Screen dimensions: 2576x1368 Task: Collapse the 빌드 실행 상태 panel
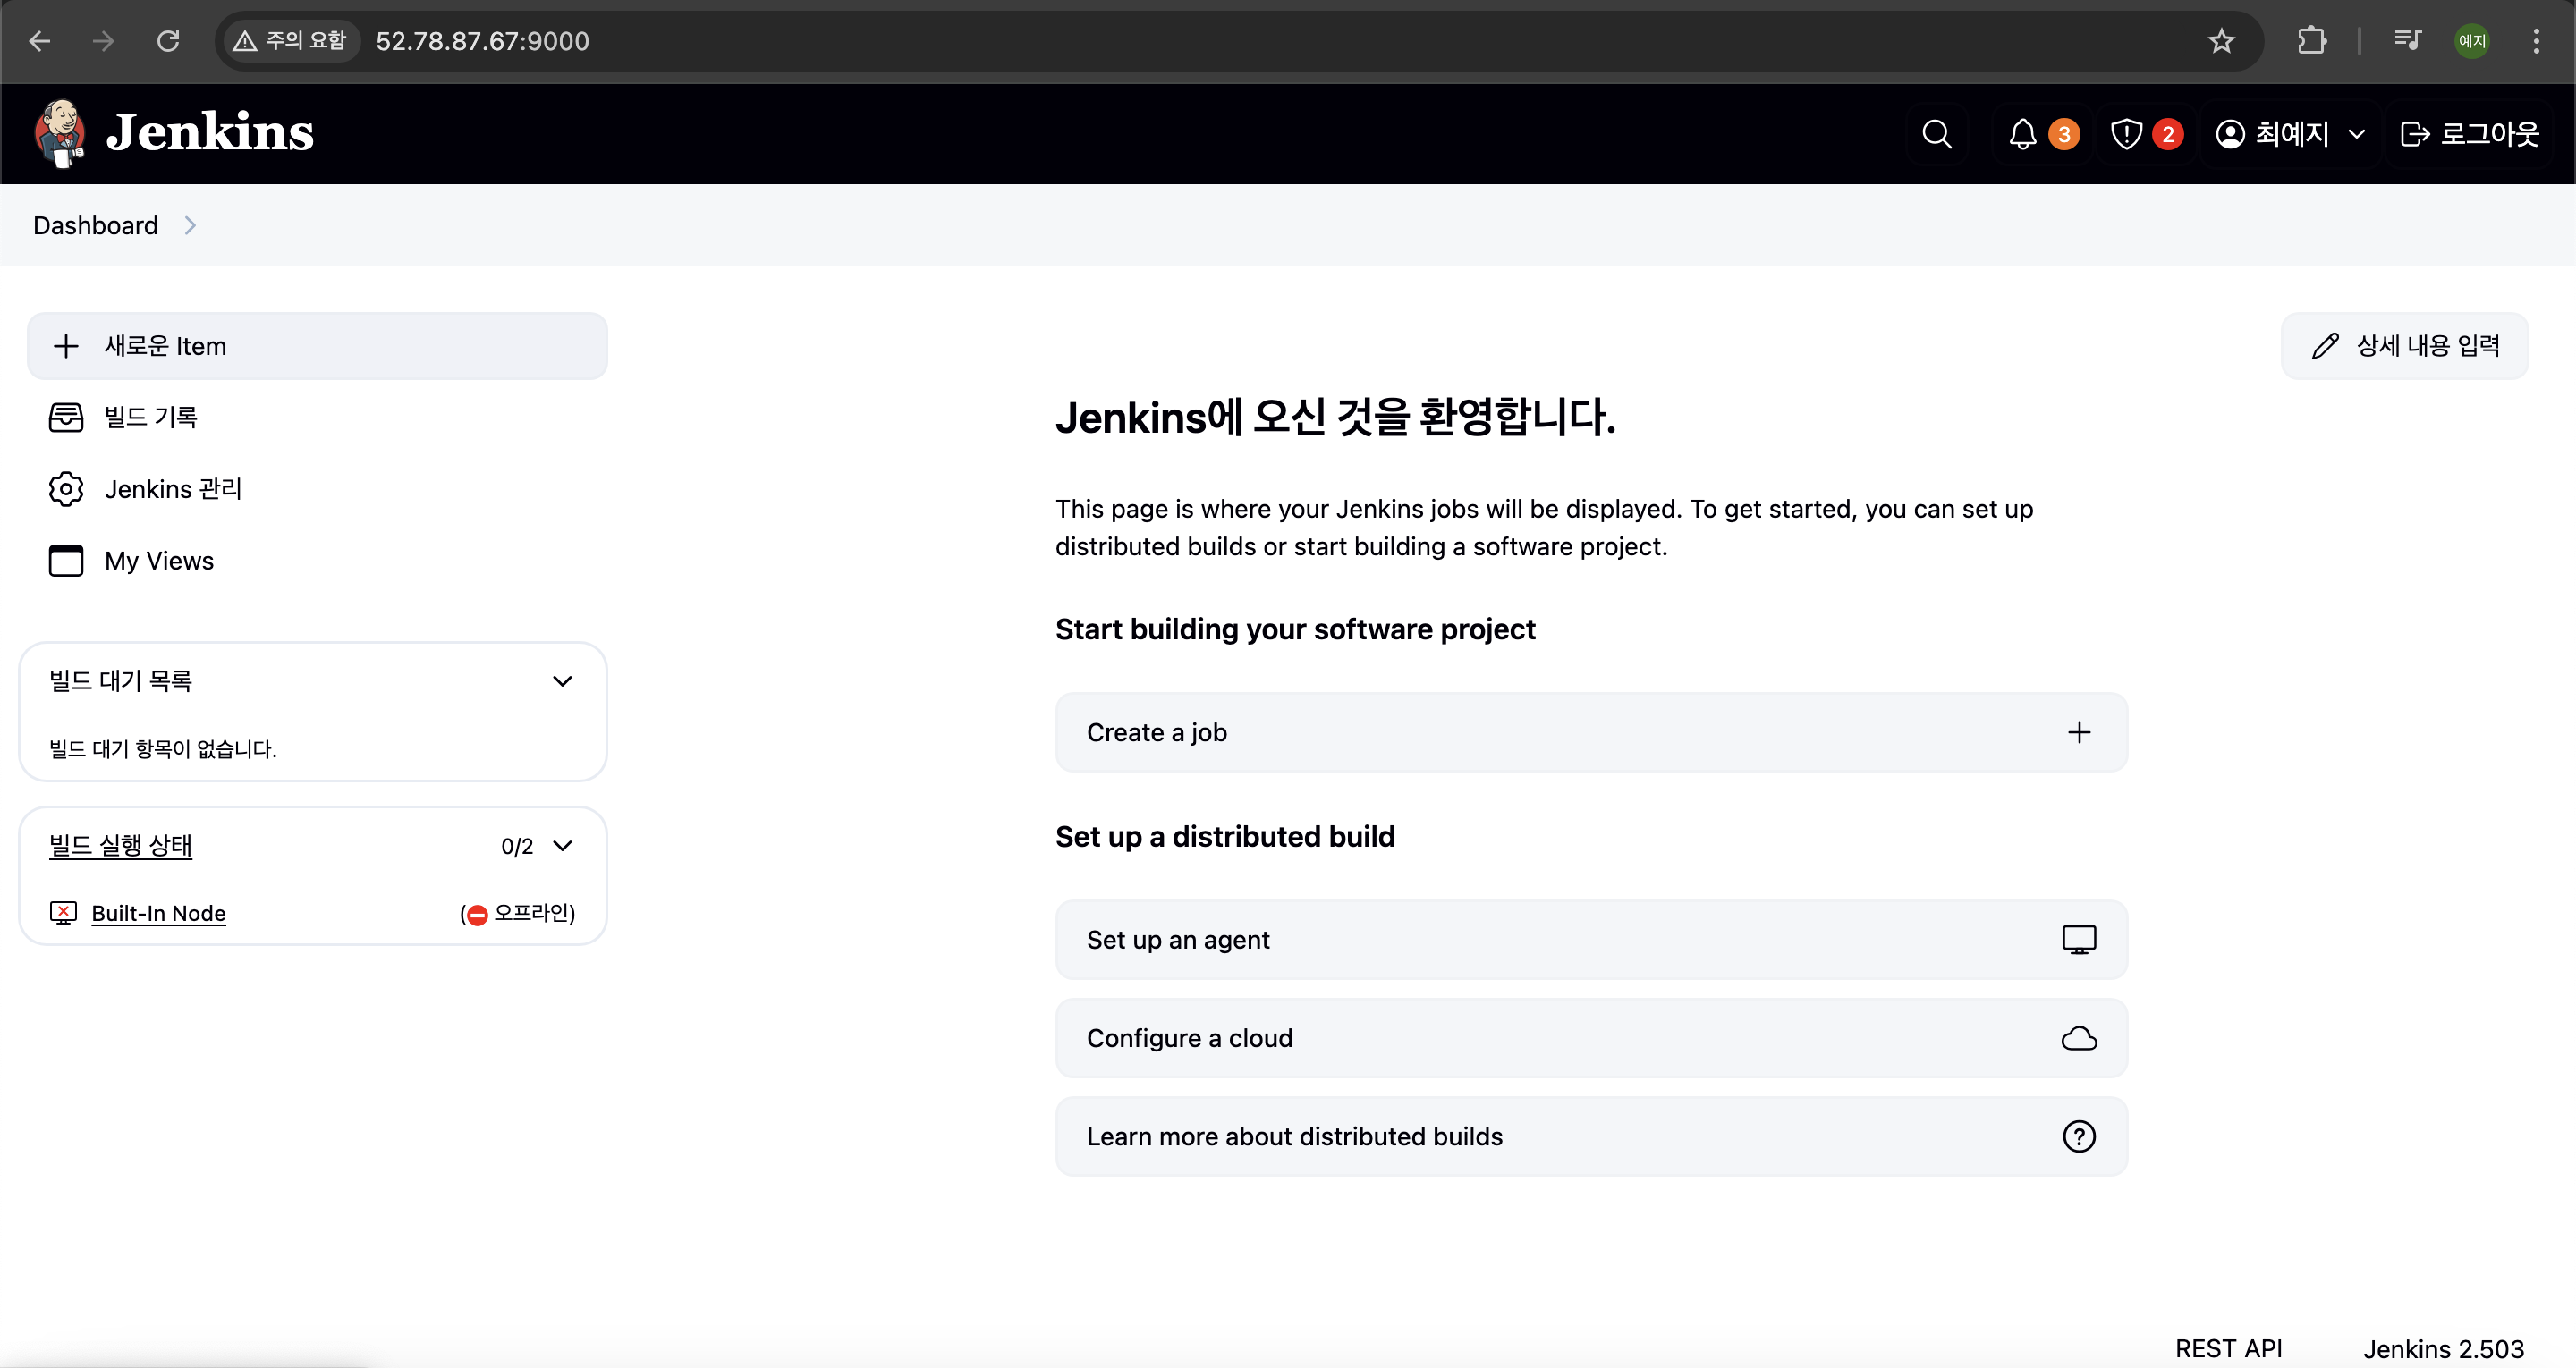tap(563, 846)
